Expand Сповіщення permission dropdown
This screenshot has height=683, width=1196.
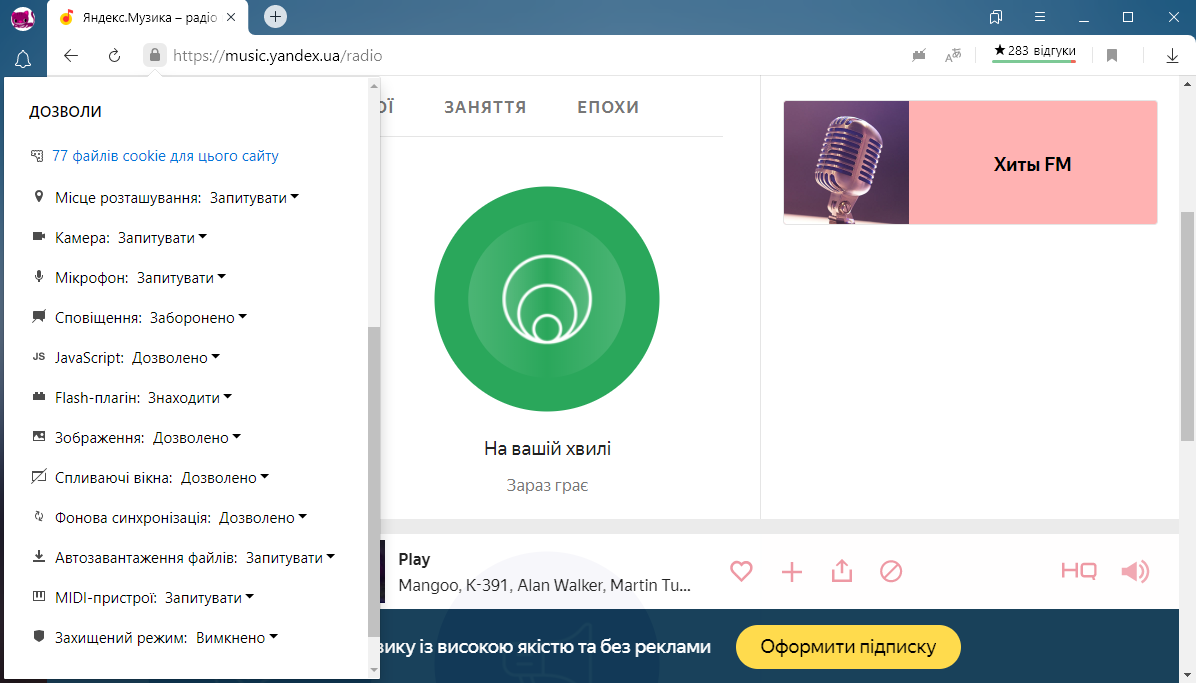(x=198, y=317)
